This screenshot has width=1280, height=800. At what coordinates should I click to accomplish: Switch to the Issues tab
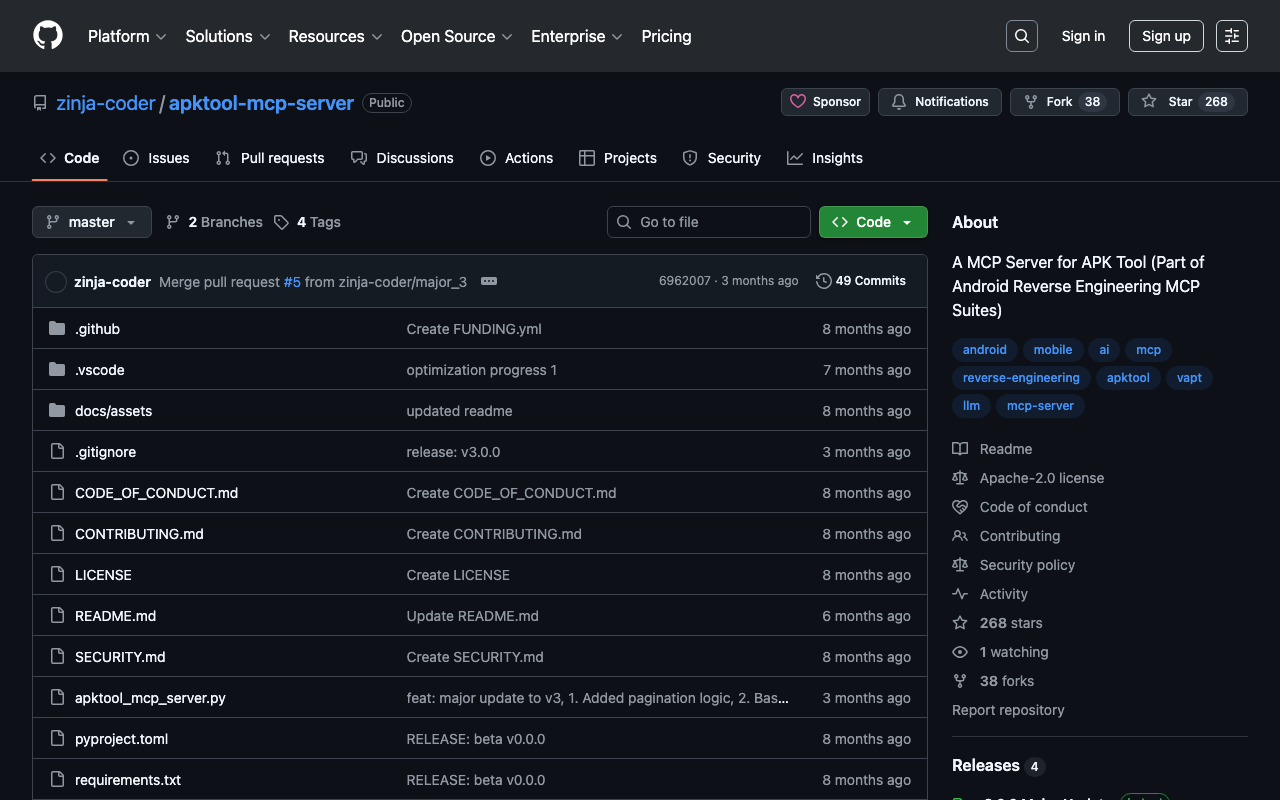click(x=156, y=158)
